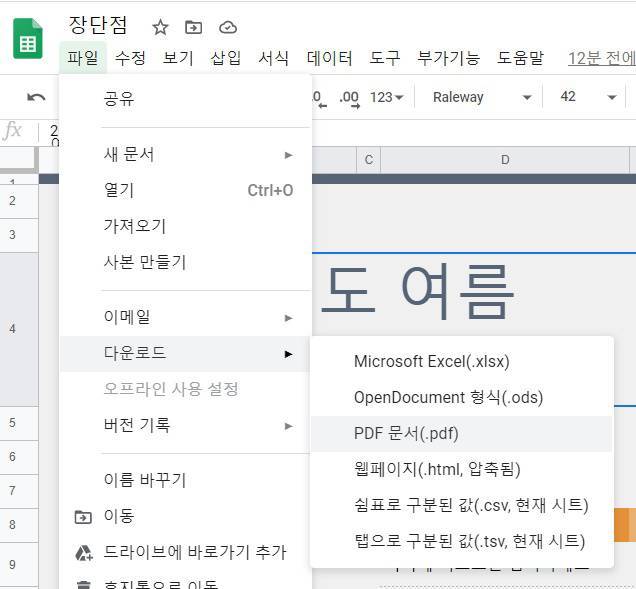Select column C header

tap(368, 160)
